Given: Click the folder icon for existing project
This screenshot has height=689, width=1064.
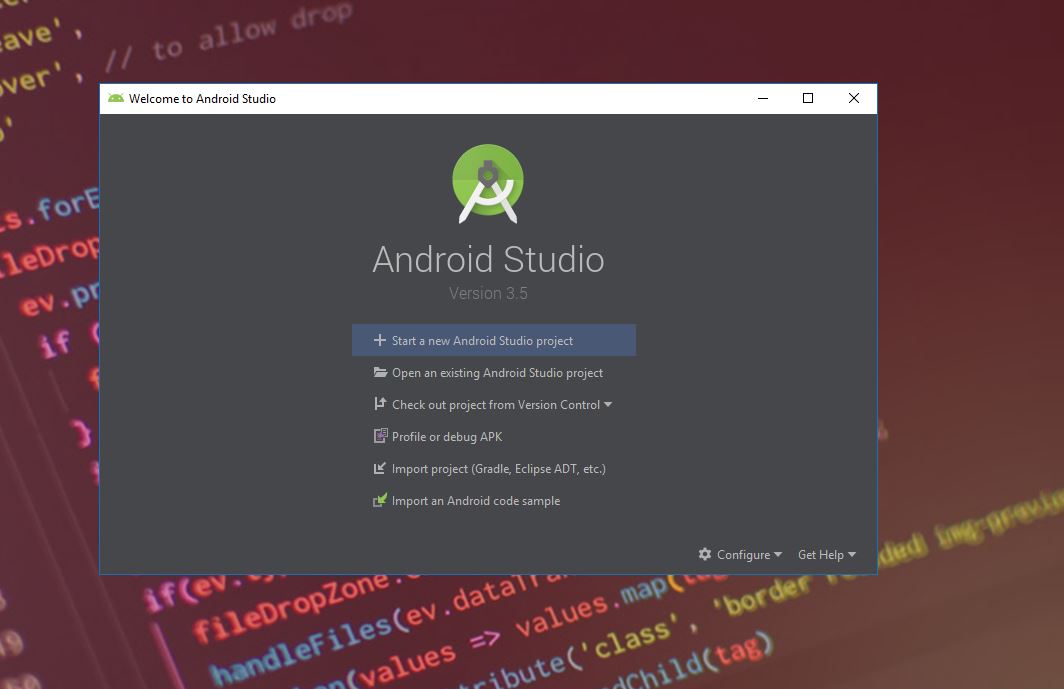Looking at the screenshot, I should pos(380,372).
